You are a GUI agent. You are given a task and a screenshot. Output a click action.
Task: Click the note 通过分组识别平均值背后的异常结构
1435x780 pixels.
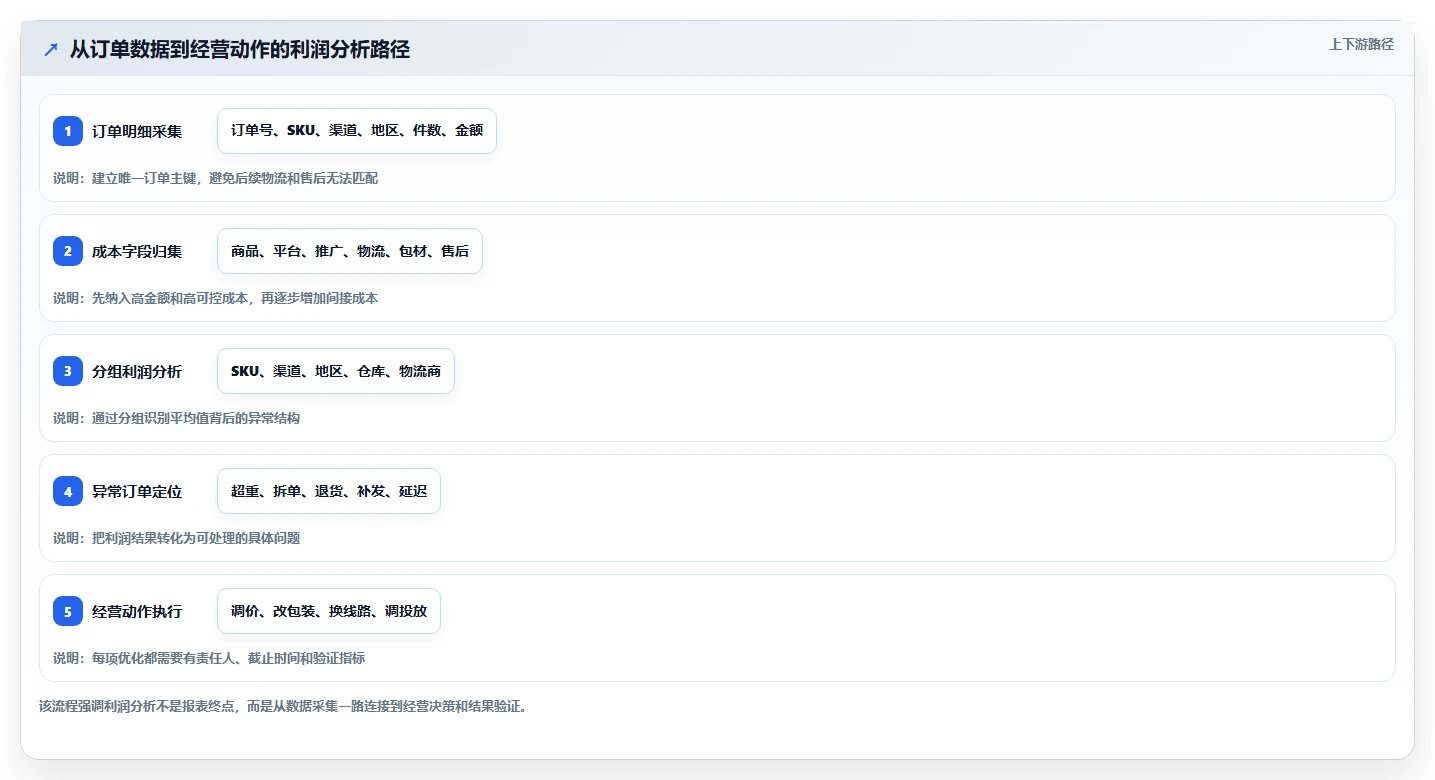[x=176, y=418]
